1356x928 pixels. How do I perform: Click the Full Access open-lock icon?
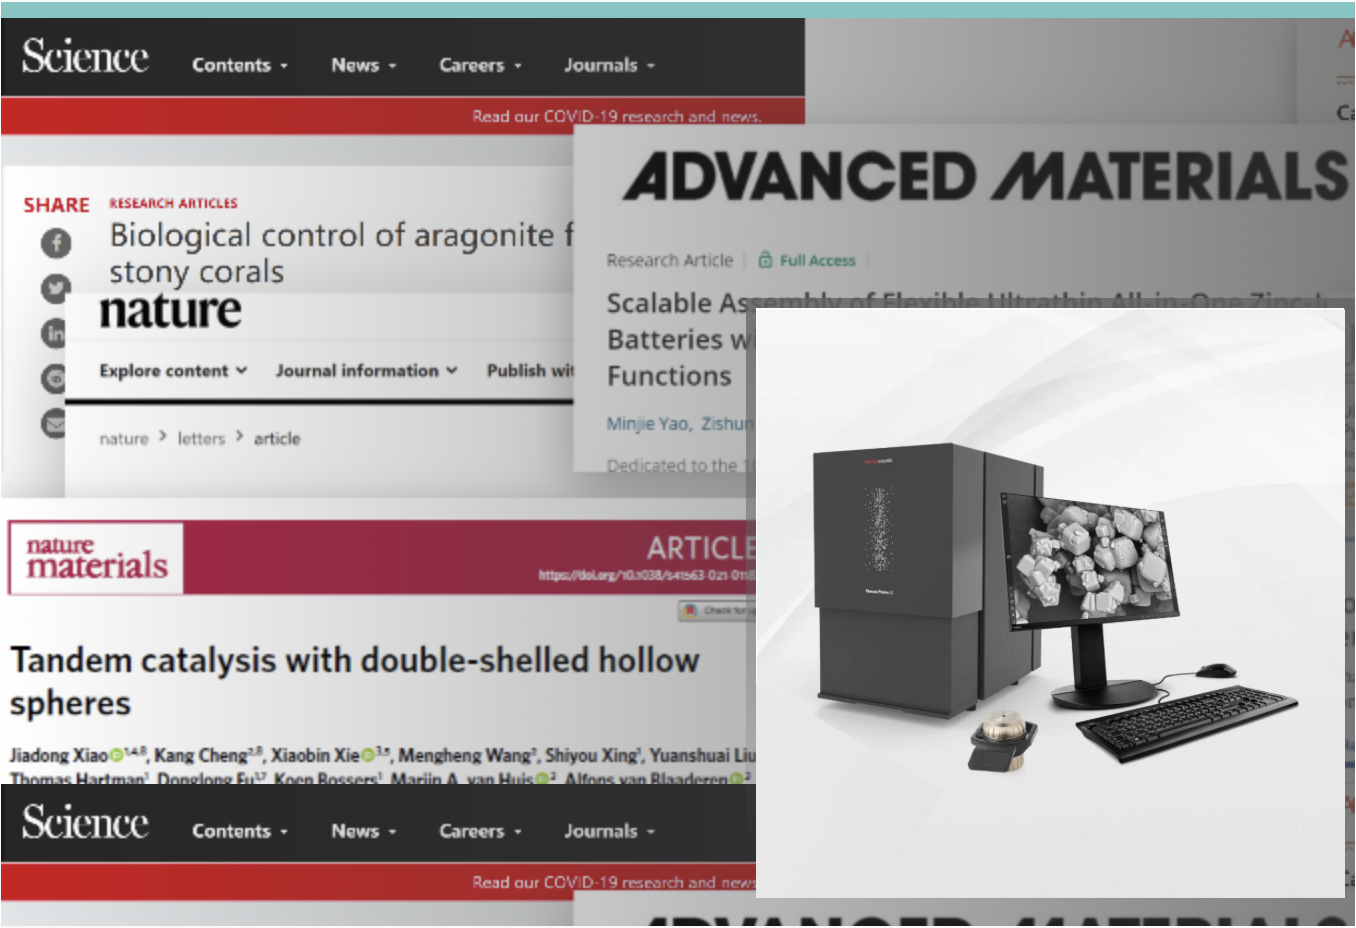point(765,260)
